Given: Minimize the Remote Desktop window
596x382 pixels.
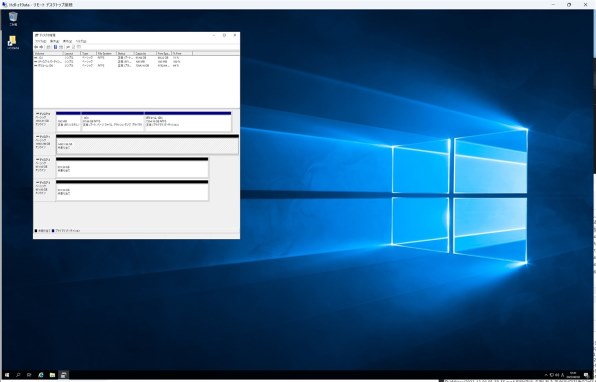Looking at the screenshot, I should coord(553,5).
